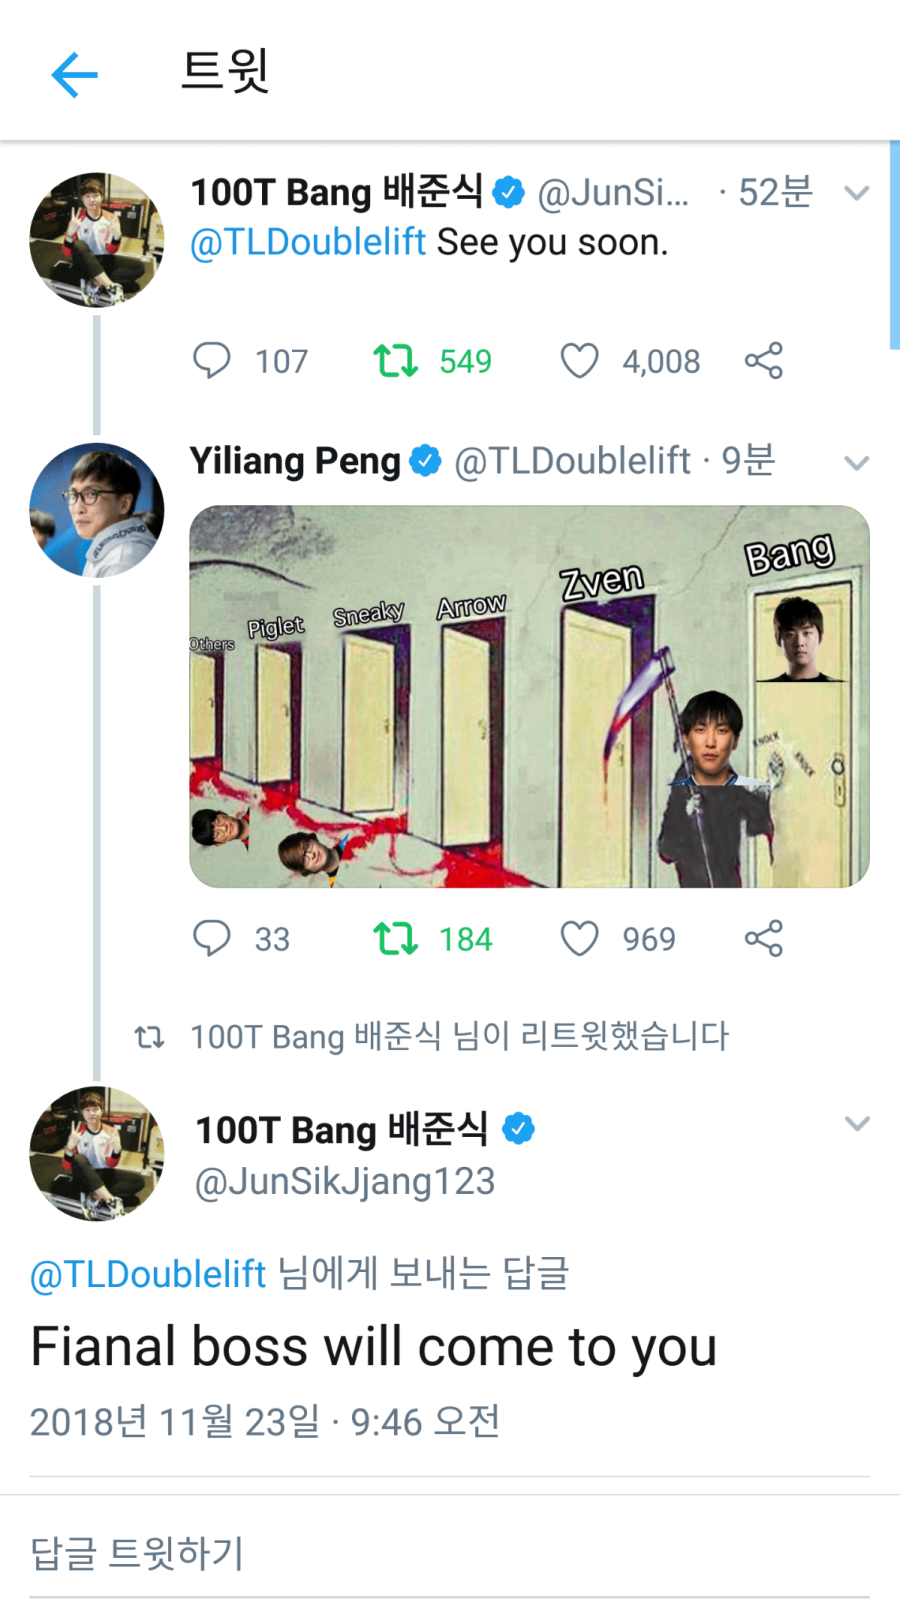Tap the 100T Bang retweeted notice

(458, 1036)
